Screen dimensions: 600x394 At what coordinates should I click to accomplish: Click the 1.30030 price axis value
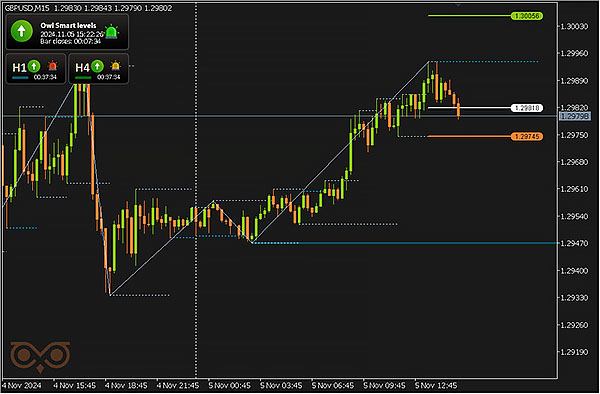pyautogui.click(x=574, y=26)
